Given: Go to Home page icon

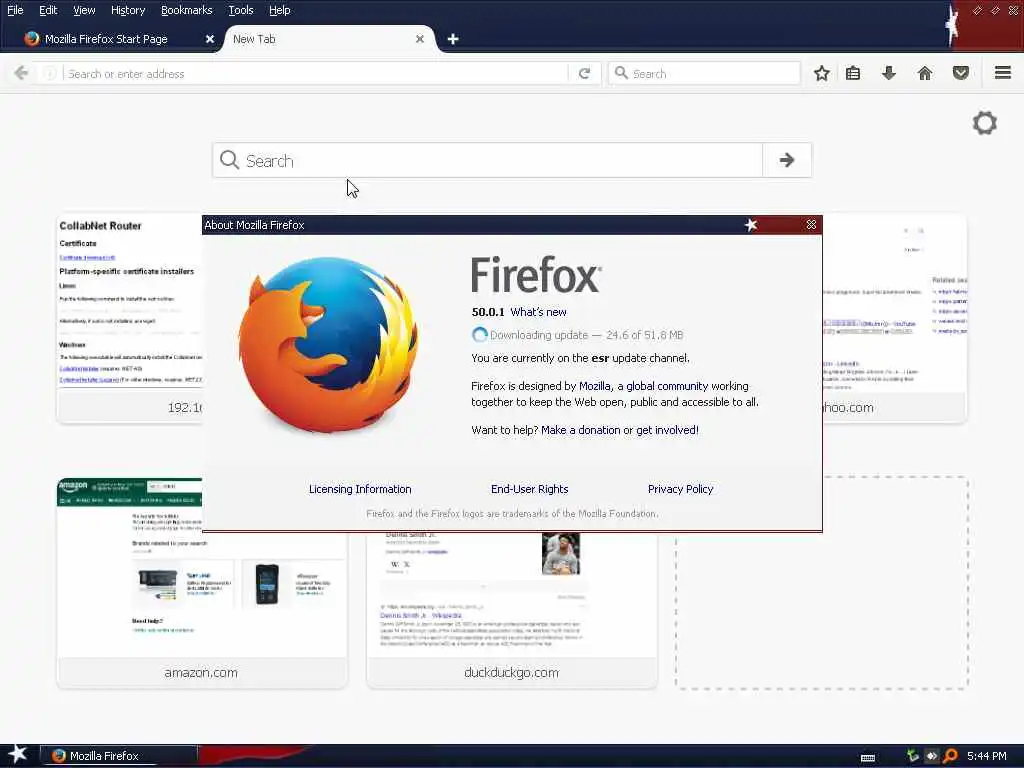Looking at the screenshot, I should [925, 73].
